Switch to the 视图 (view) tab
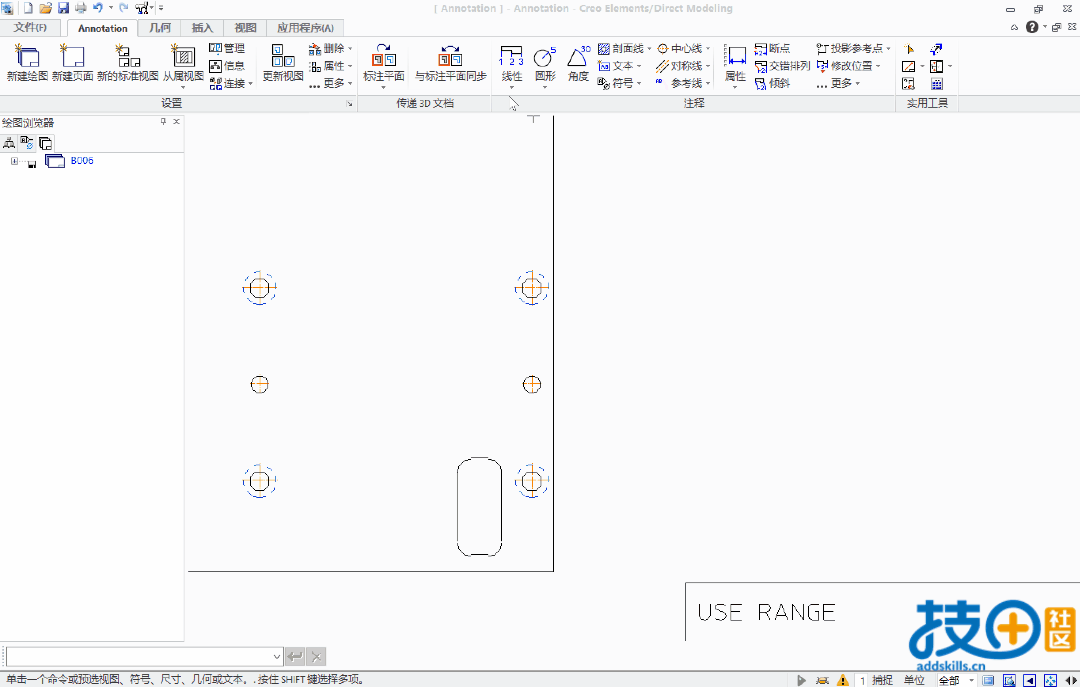The image size is (1080, 687). click(x=245, y=28)
